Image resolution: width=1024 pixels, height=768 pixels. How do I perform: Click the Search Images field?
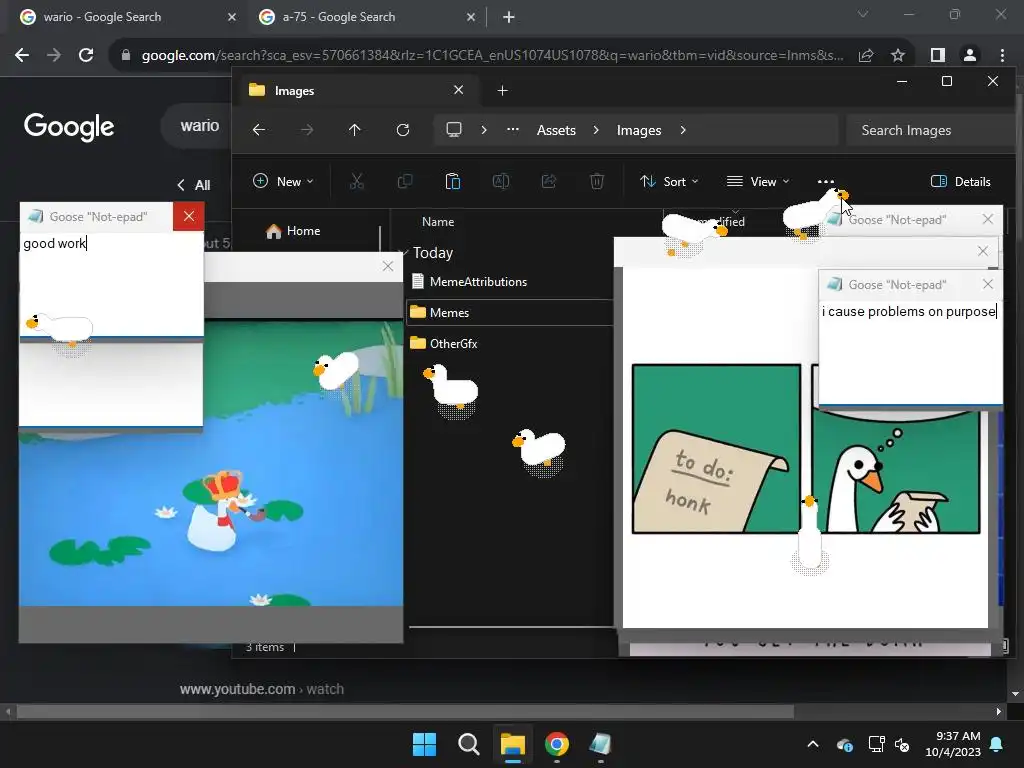tap(930, 130)
